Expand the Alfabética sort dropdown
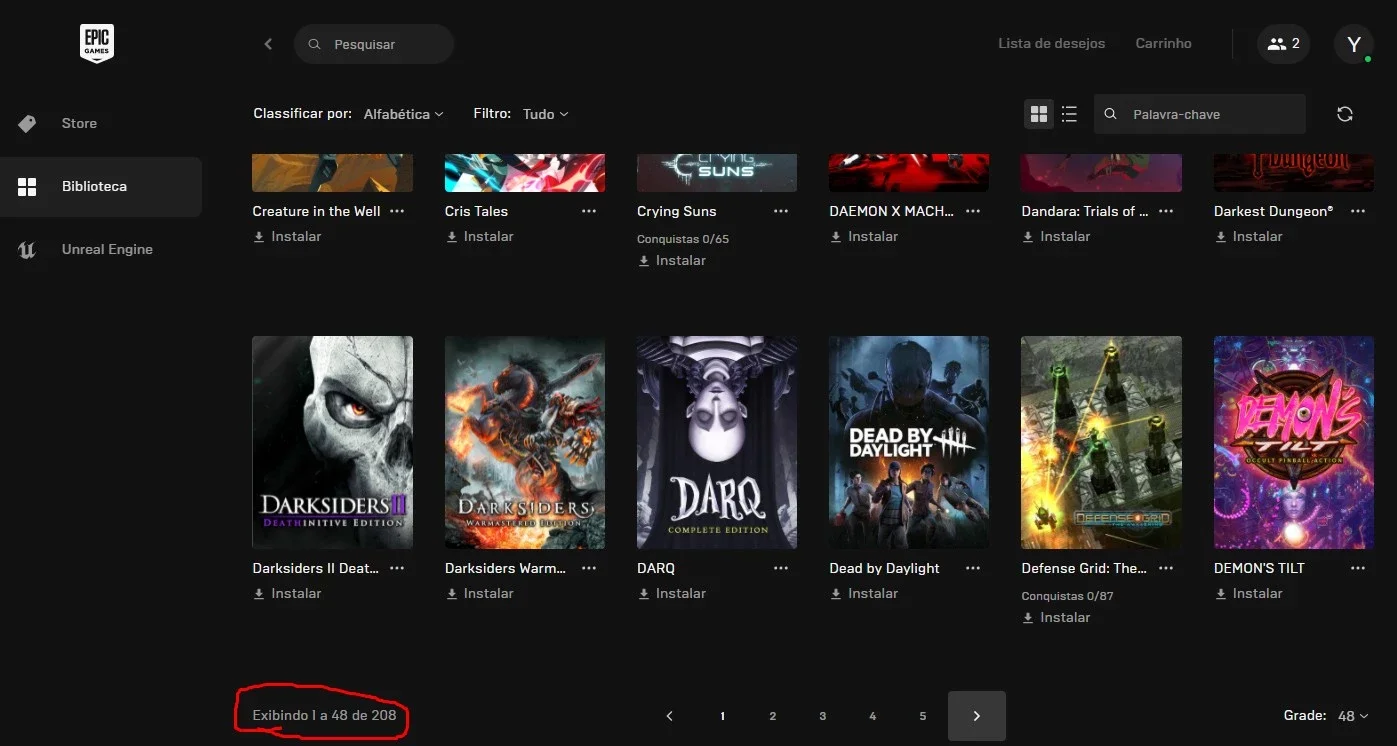This screenshot has height=746, width=1397. 404,114
